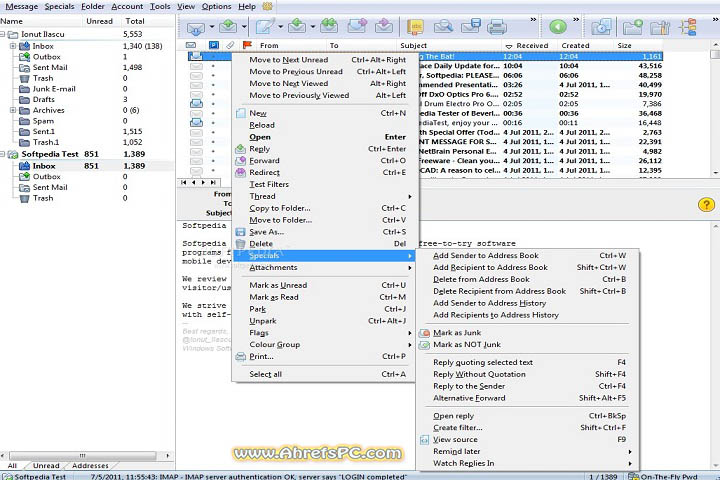The width and height of the screenshot is (720, 480).
Task: Collapse the Ionut Ilascu account tree
Action: pos(2,34)
